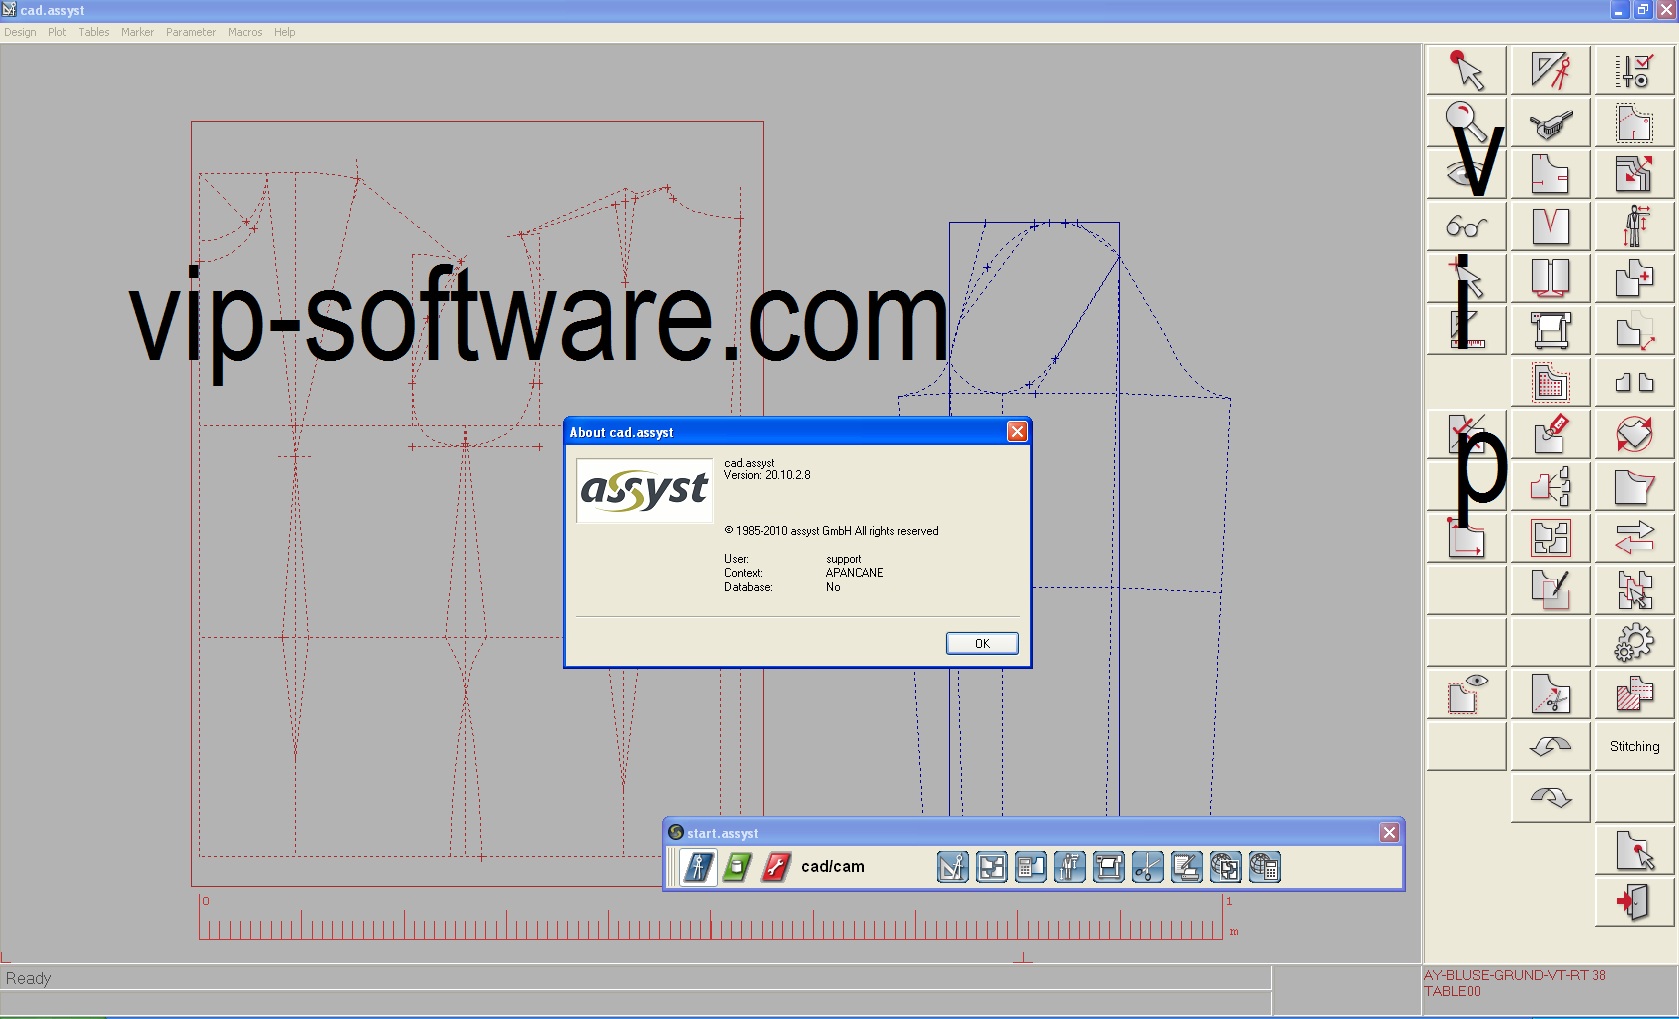The width and height of the screenshot is (1679, 1019).
Task: Open the compass construction tool
Action: [x=1551, y=70]
